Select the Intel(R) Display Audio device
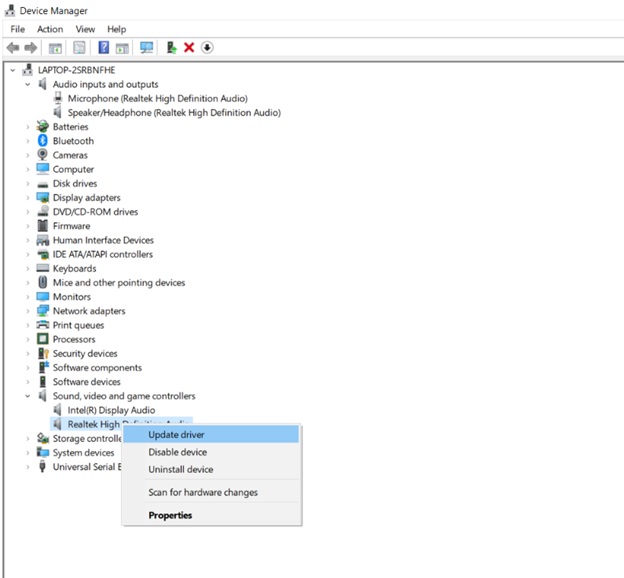The width and height of the screenshot is (624, 578). point(110,410)
